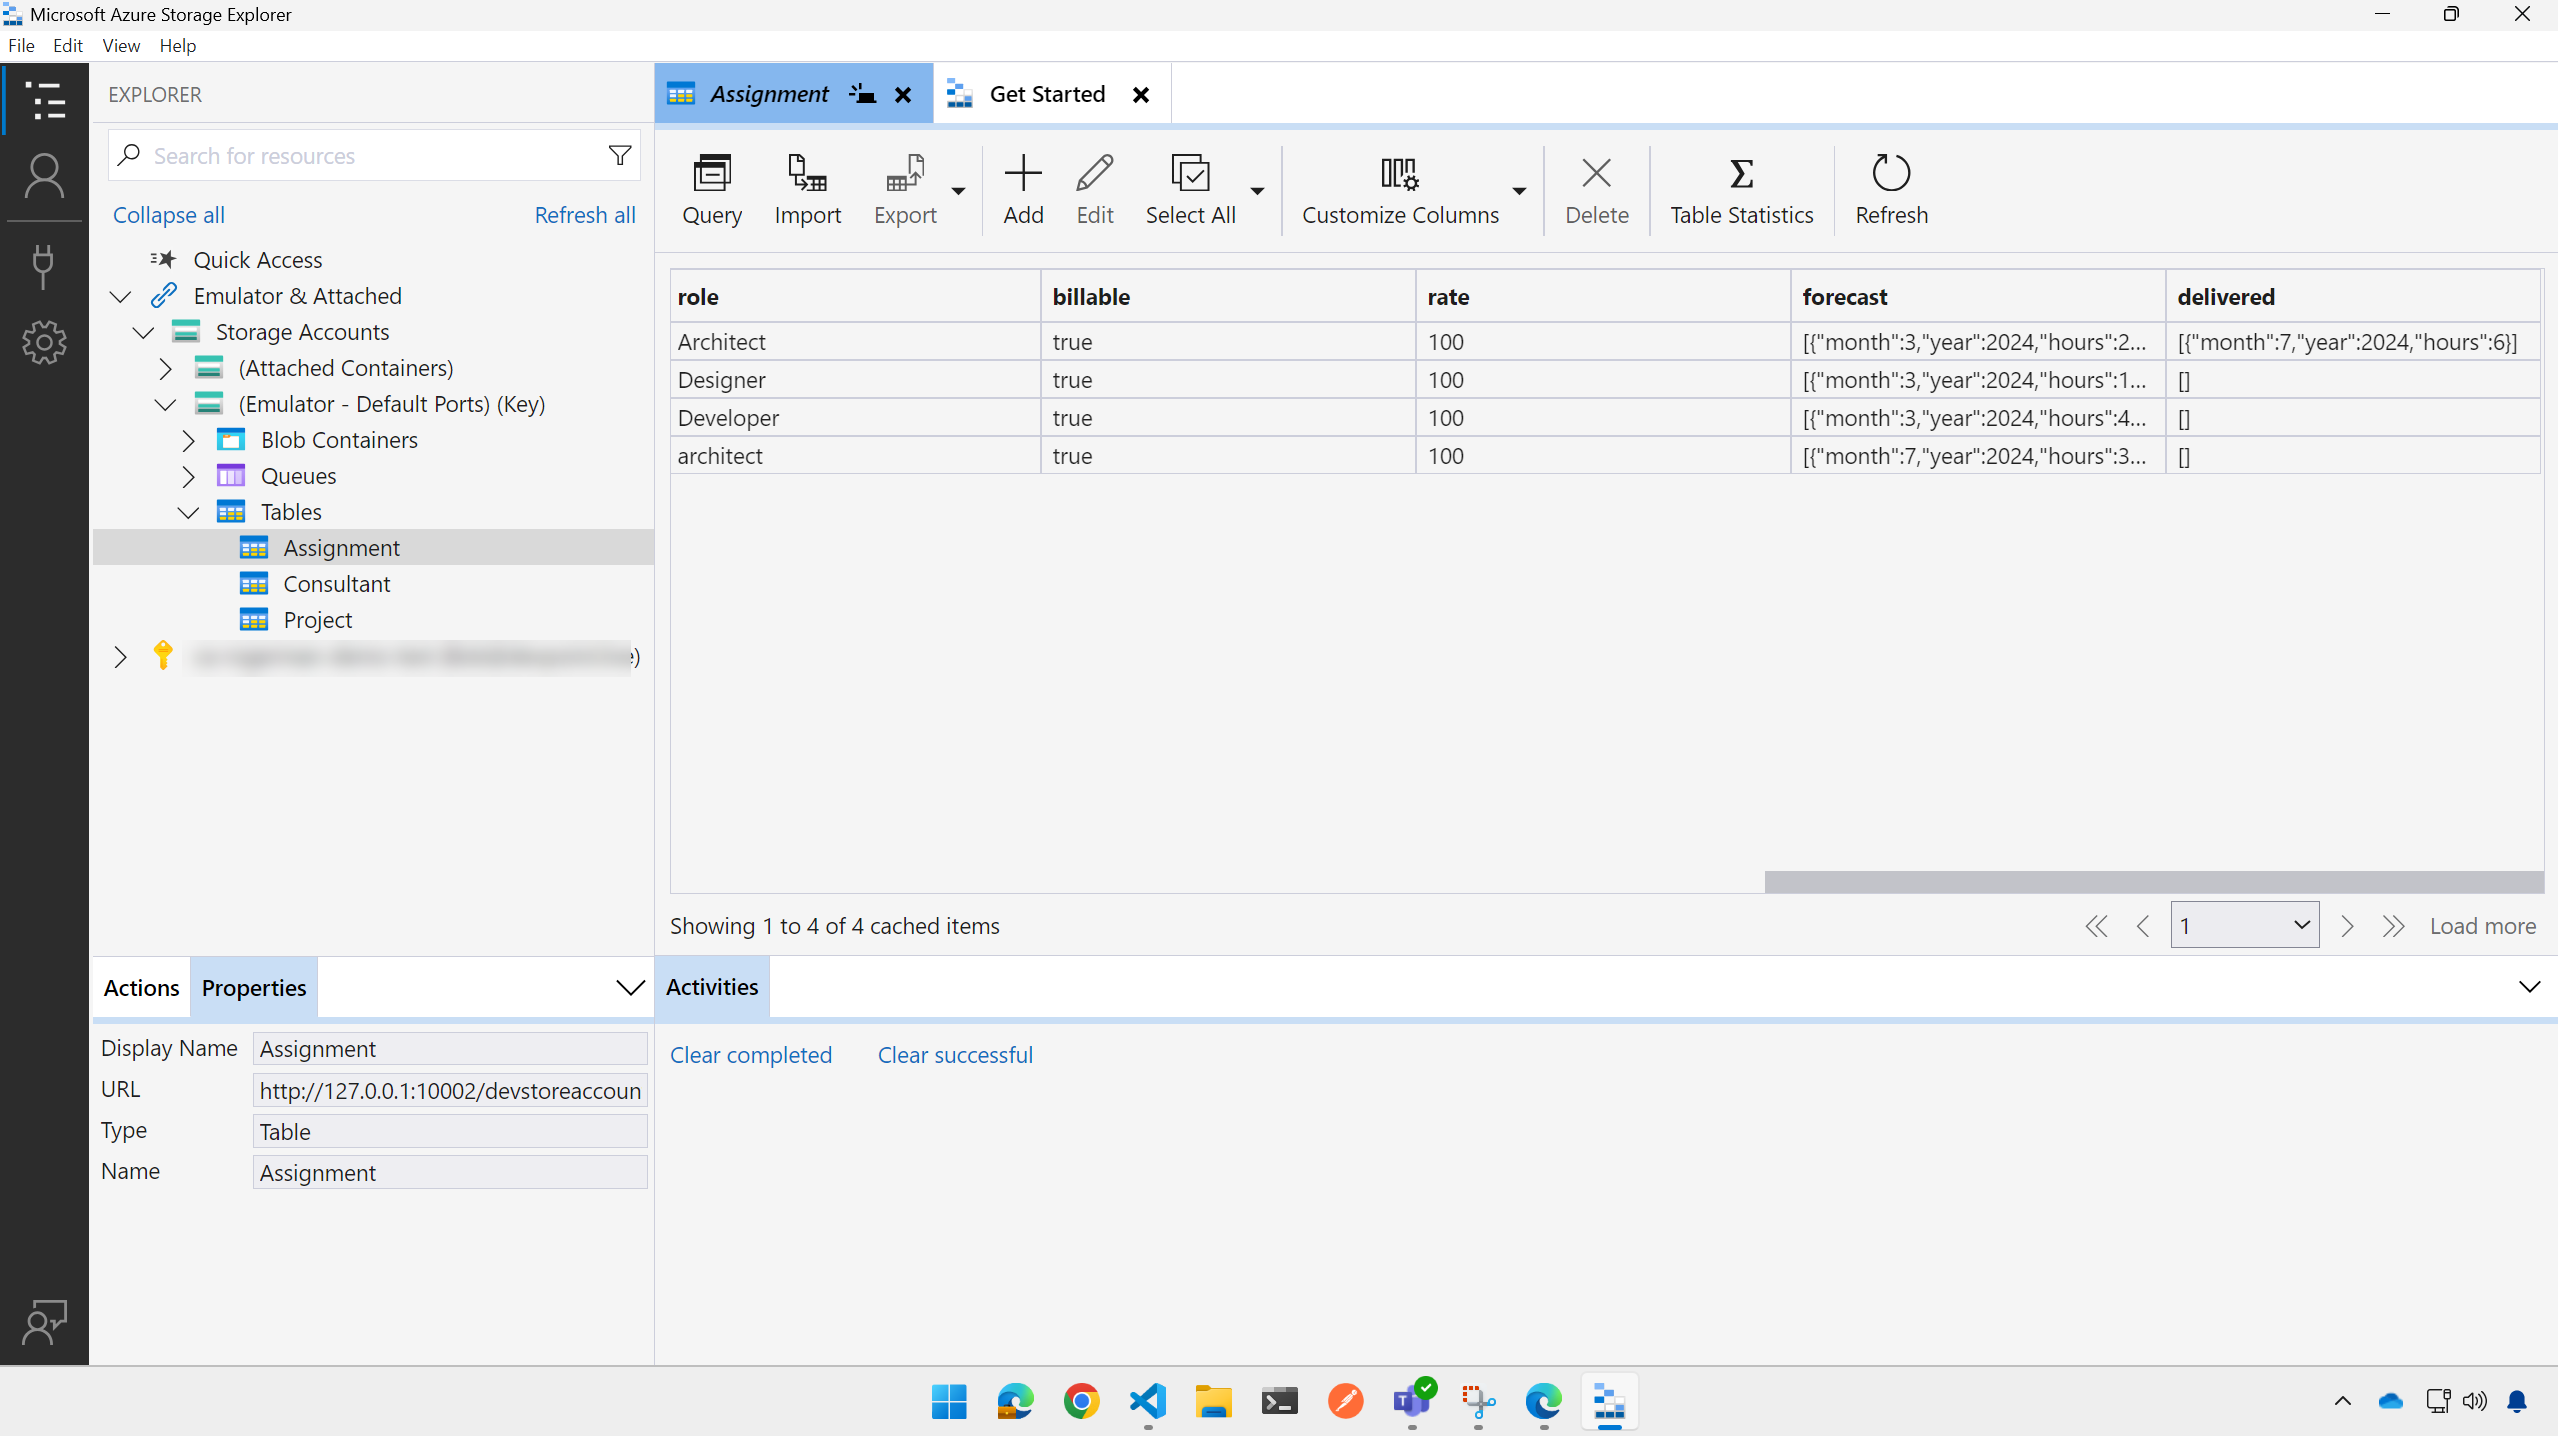
Task: Collapse the Actions/Properties panel
Action: pyautogui.click(x=629, y=988)
